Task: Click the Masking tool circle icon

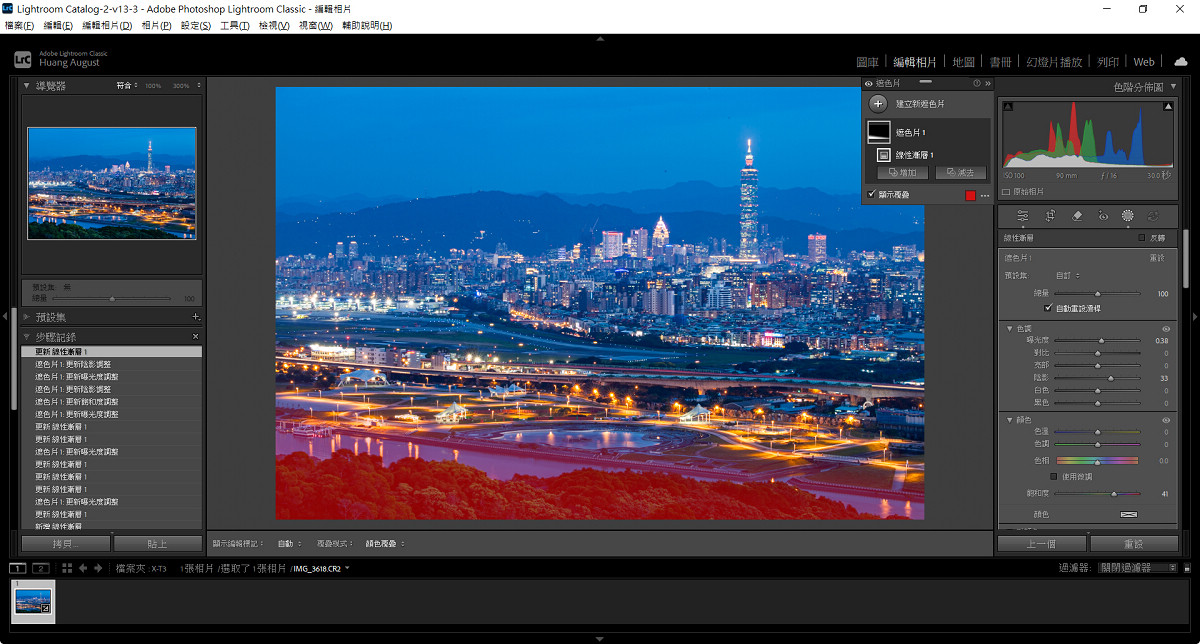Action: (1127, 216)
